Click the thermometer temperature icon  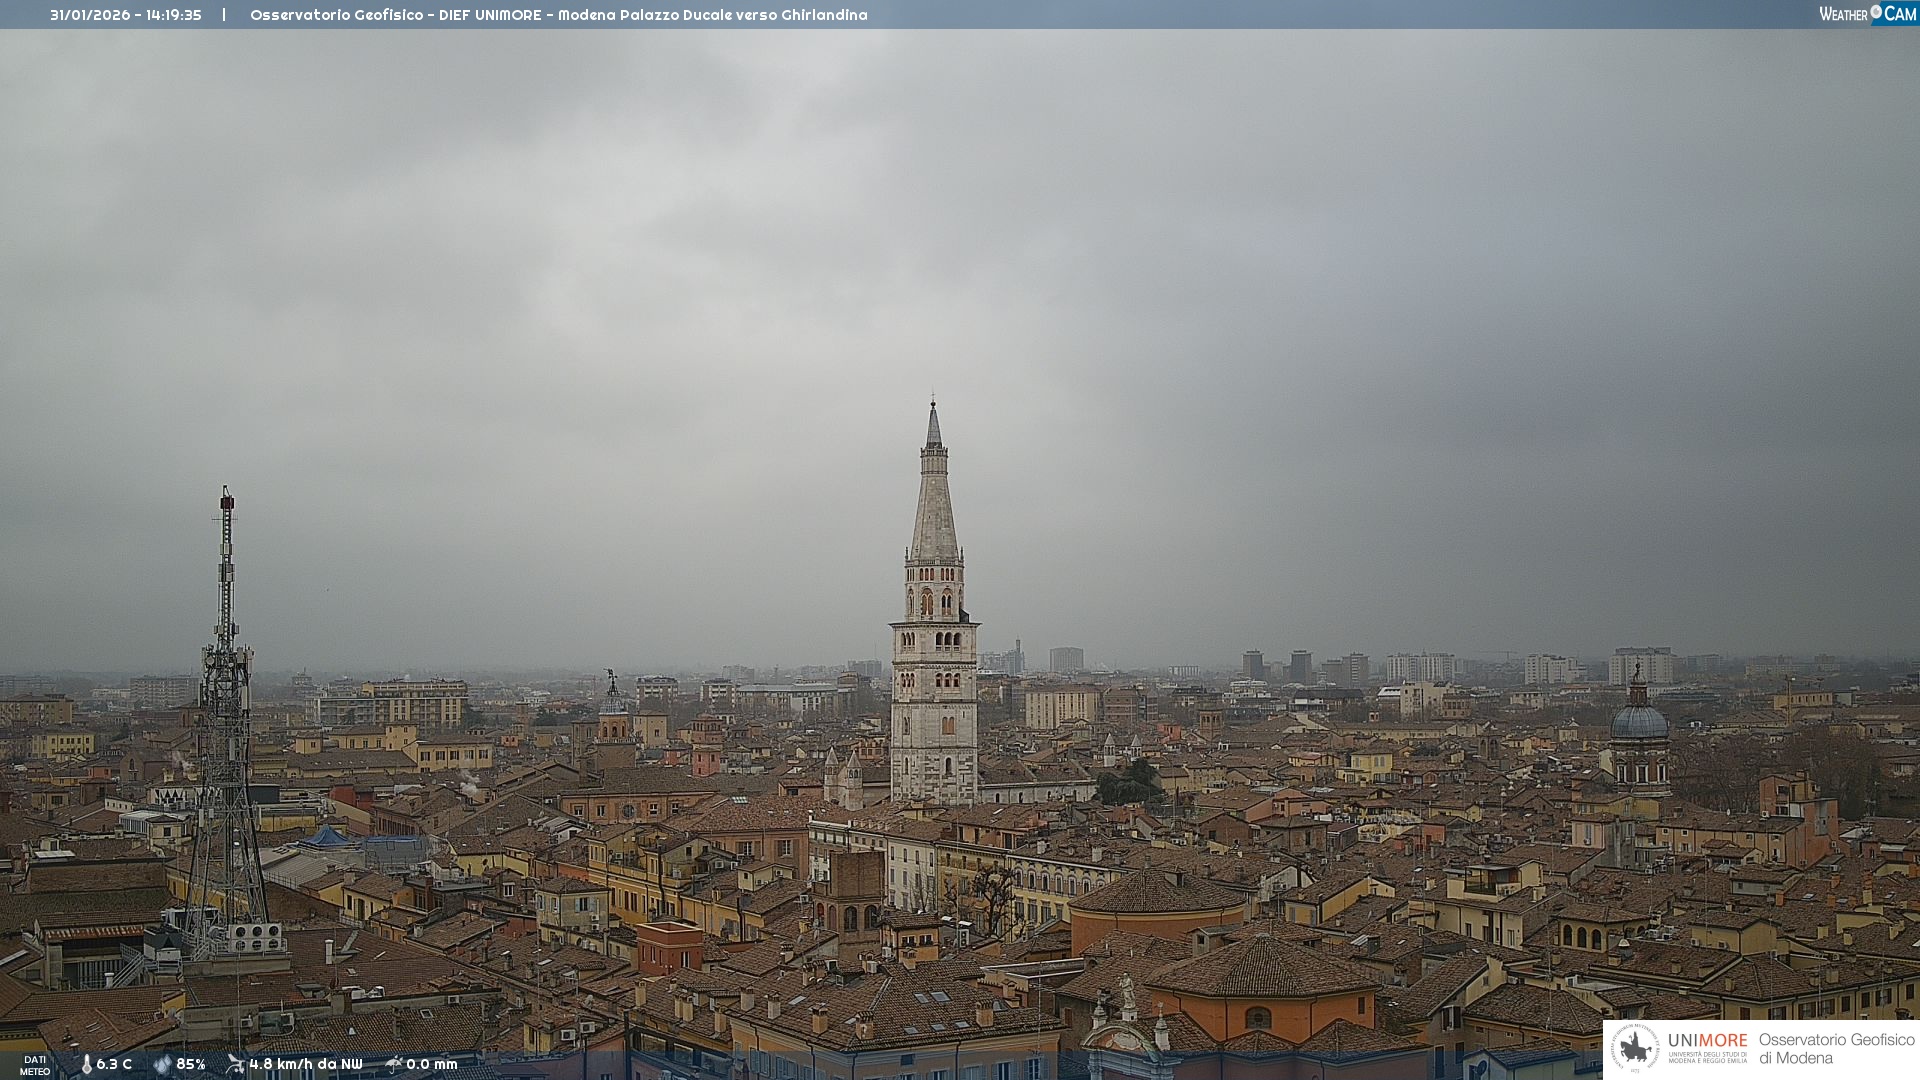pos(86,1064)
